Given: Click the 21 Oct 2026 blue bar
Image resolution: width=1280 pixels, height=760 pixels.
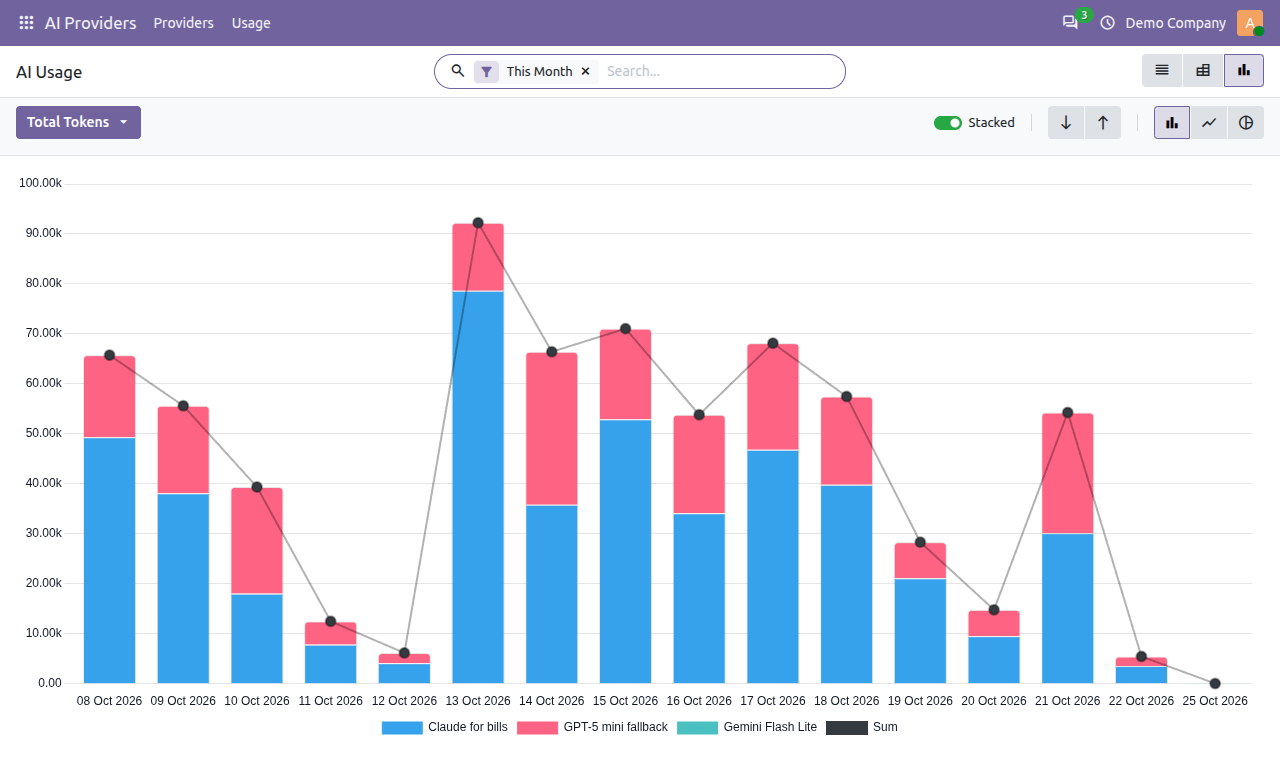Looking at the screenshot, I should pos(1068,608).
